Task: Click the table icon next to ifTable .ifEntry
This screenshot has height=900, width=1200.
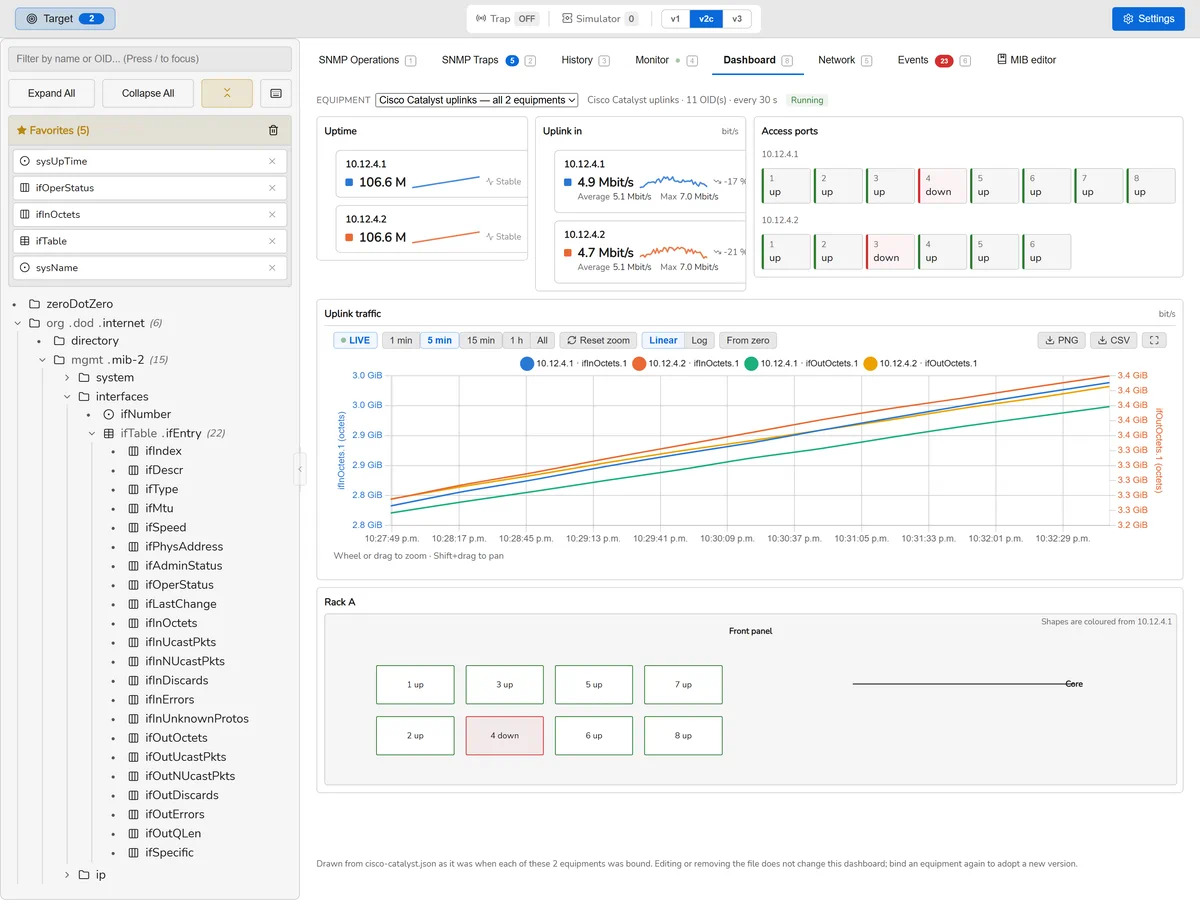Action: 109,433
